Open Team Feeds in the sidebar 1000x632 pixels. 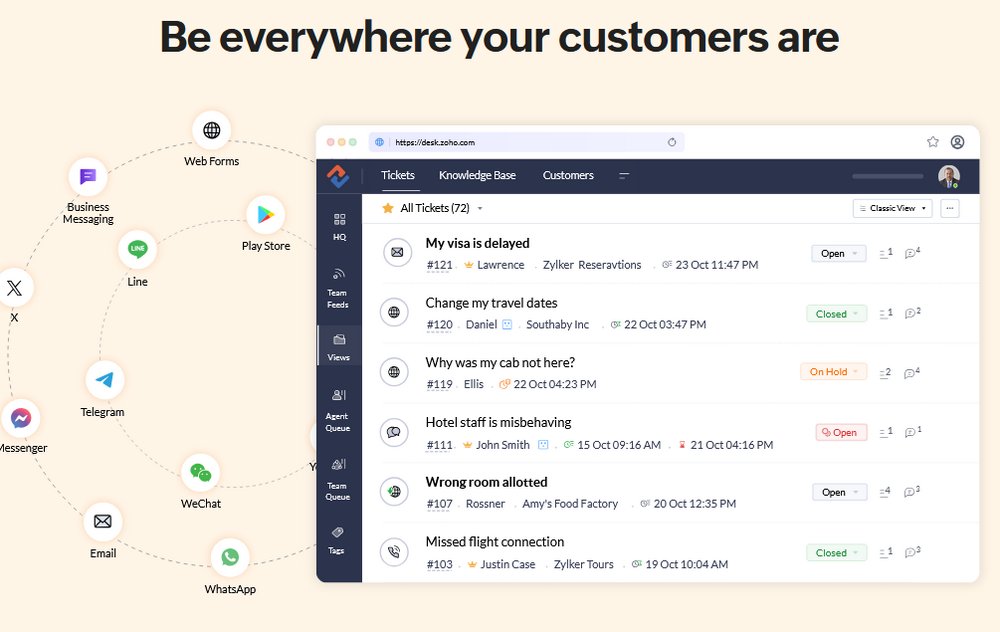tap(338, 288)
